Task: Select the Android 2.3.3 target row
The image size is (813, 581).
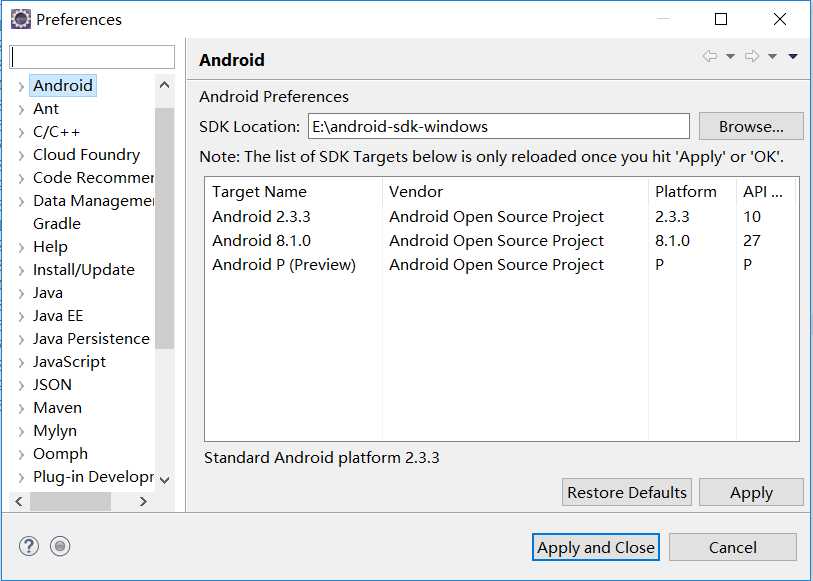Action: (501, 216)
